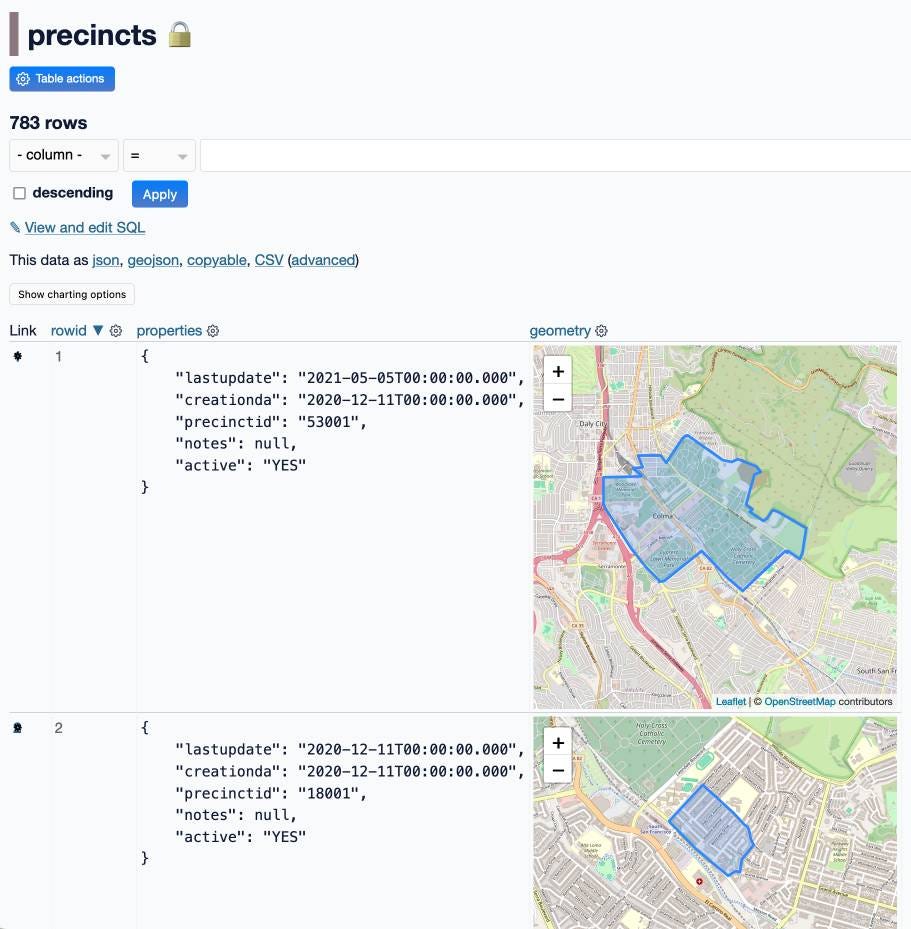The width and height of the screenshot is (911, 929).
Task: Click the 783 rows heading
Action: coord(49,123)
